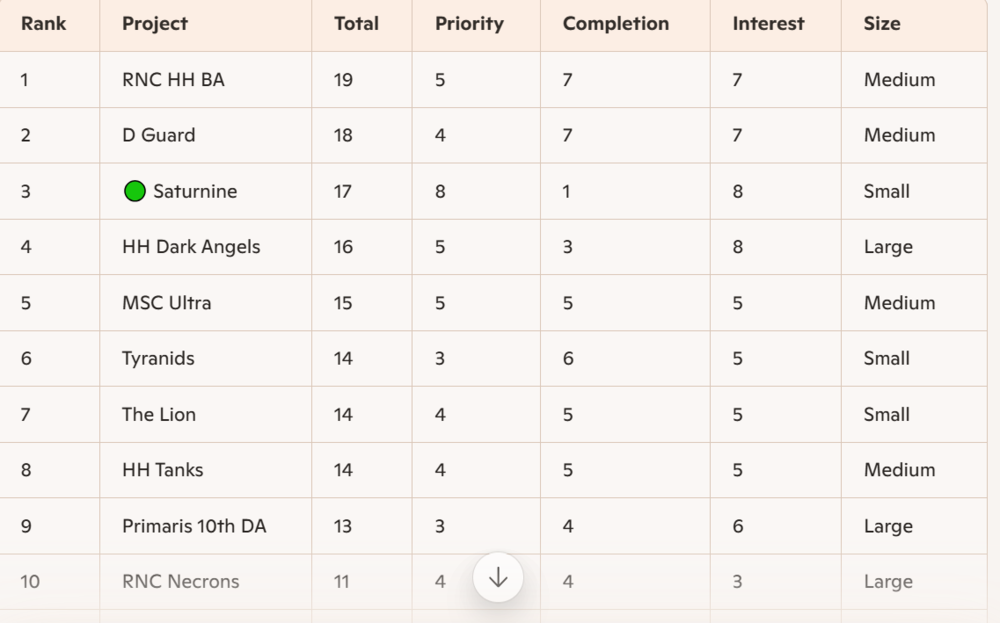Viewport: 1000px width, 623px height.
Task: Select the RNC HH BA project cell
Action: tap(173, 80)
